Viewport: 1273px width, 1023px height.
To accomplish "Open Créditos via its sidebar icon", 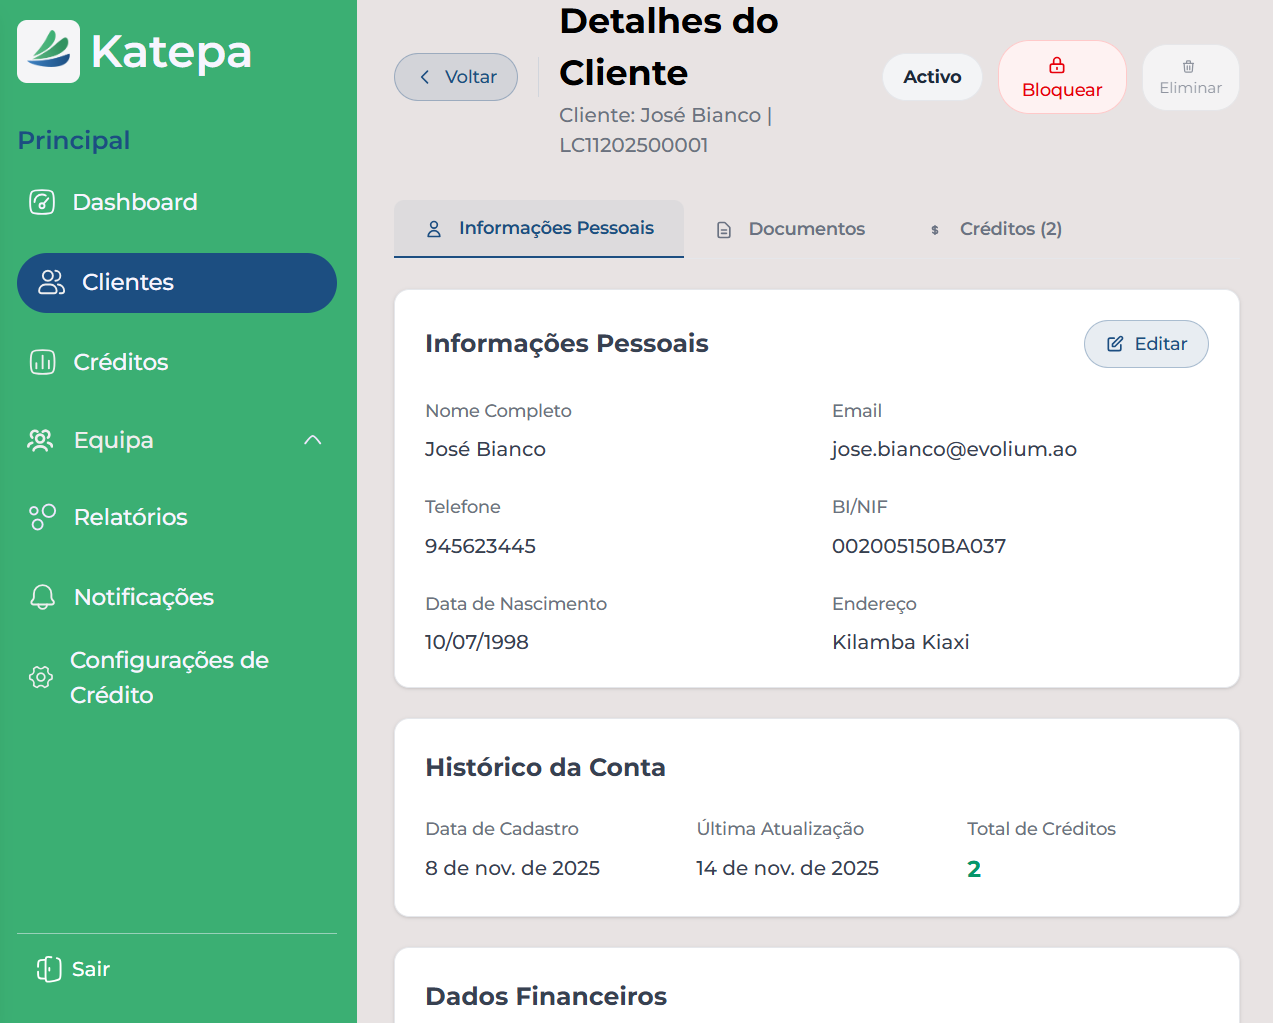I will (41, 362).
